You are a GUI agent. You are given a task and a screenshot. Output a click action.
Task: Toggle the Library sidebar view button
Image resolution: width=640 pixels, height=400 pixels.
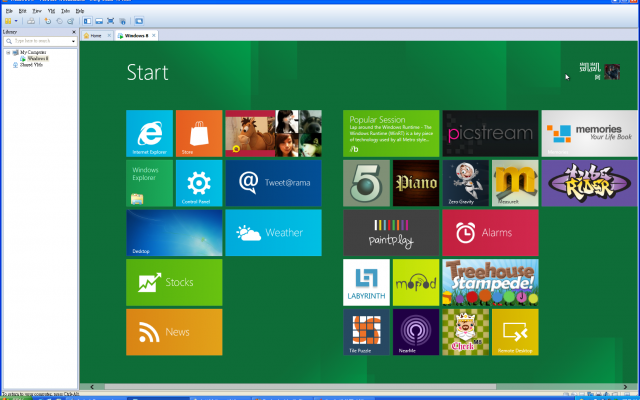tap(87, 21)
